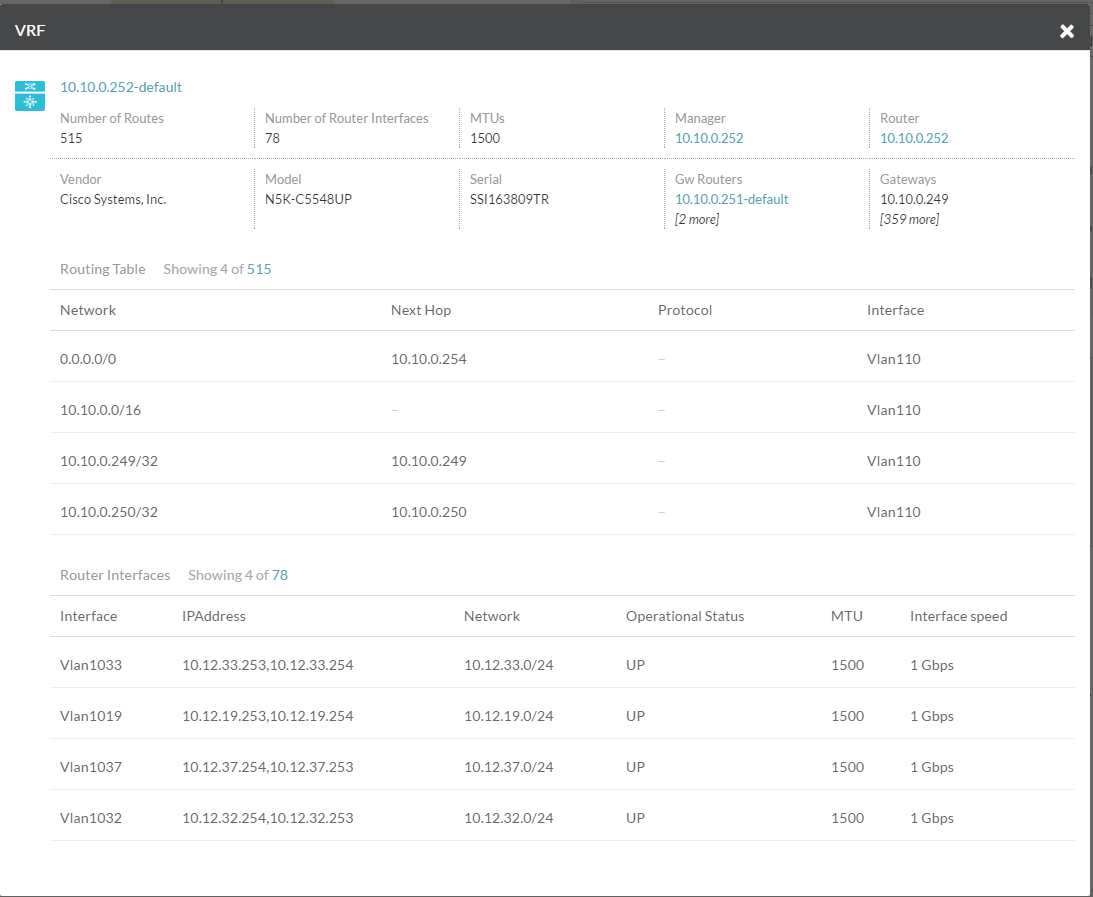The height and width of the screenshot is (897, 1093).
Task: Show all 78 router interfaces
Action: [x=280, y=575]
